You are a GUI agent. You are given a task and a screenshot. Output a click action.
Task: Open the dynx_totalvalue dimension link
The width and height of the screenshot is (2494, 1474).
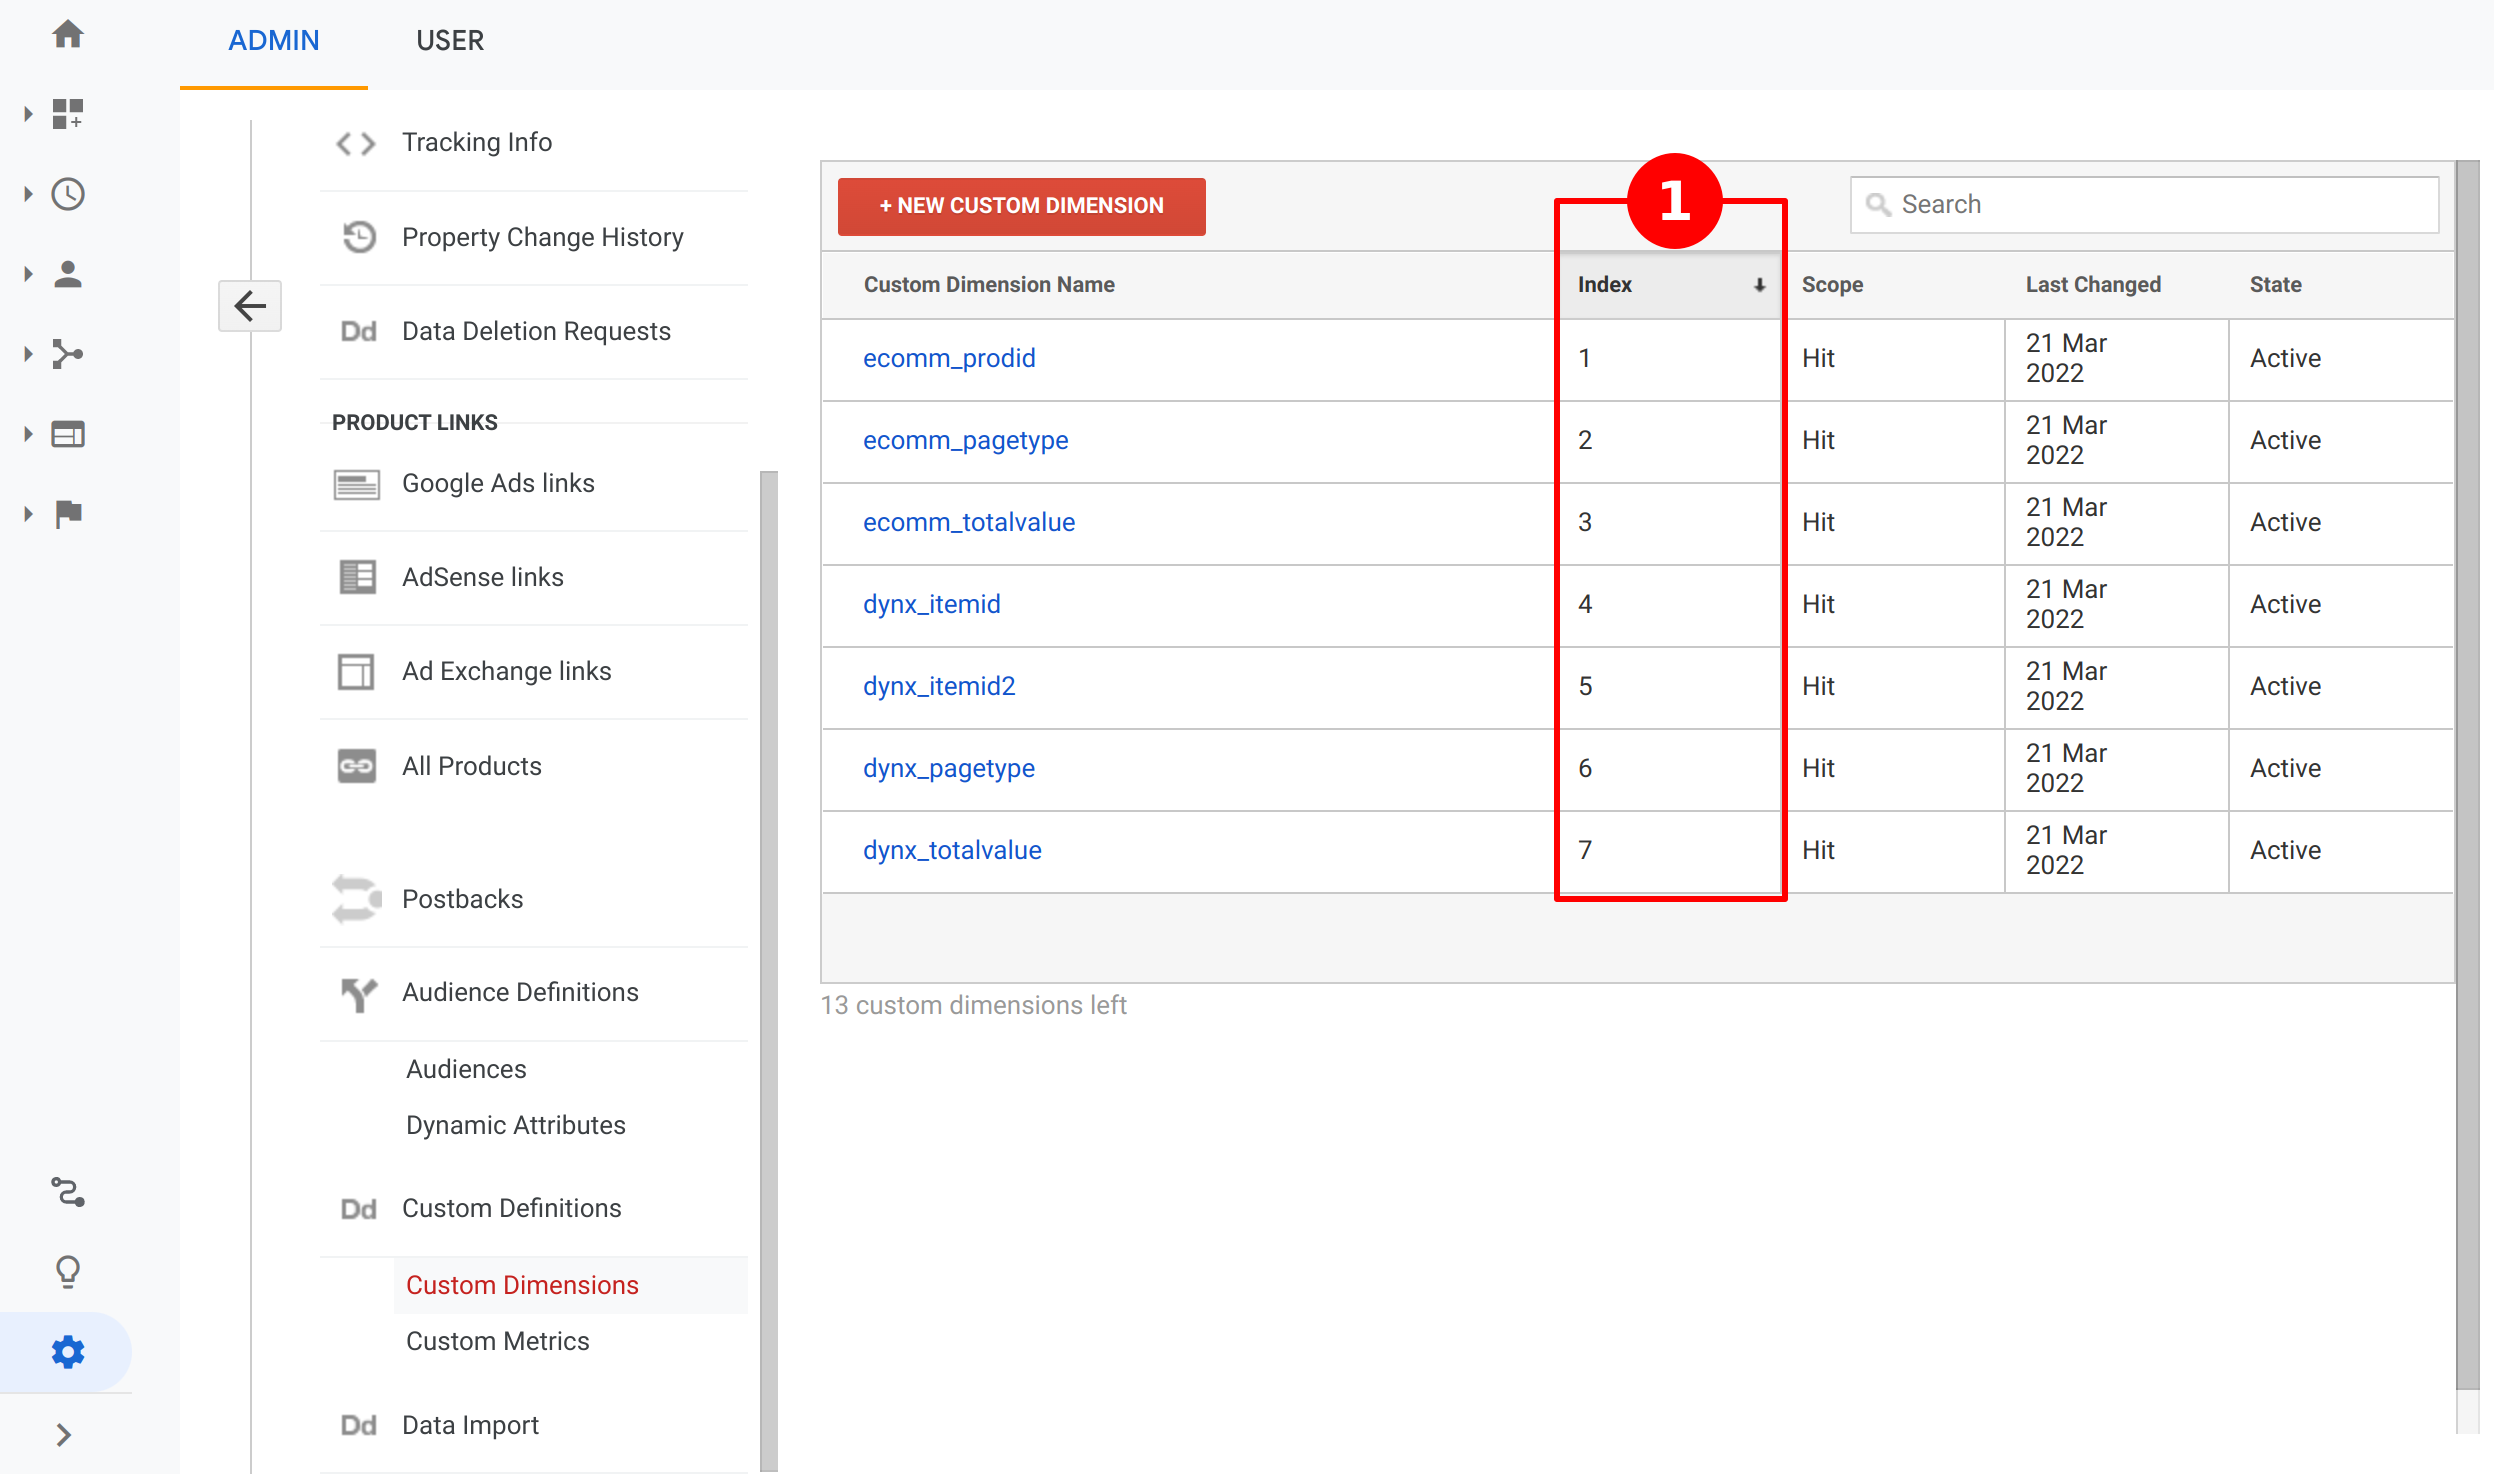[952, 850]
